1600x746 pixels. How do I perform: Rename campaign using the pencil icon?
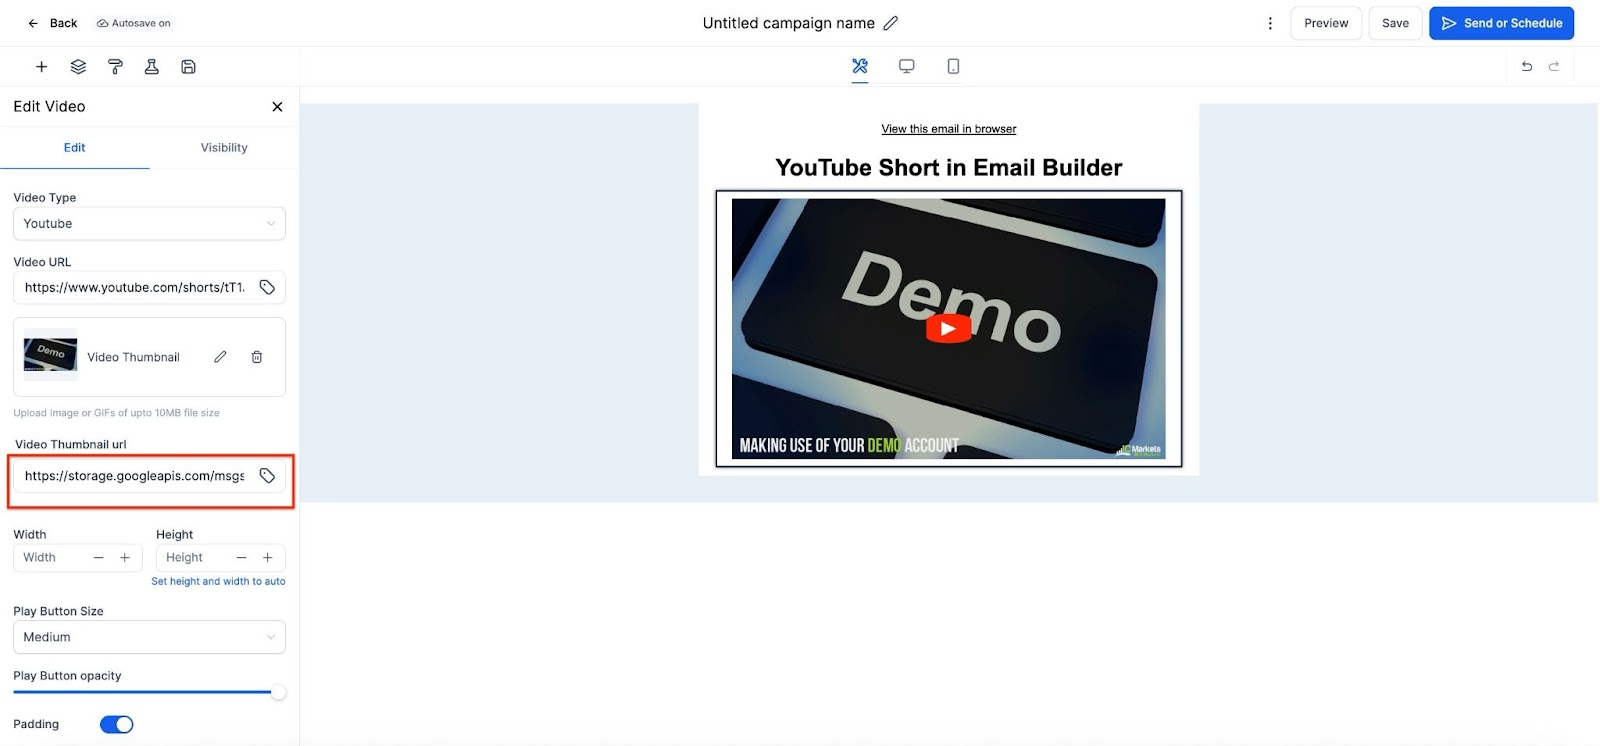(891, 23)
